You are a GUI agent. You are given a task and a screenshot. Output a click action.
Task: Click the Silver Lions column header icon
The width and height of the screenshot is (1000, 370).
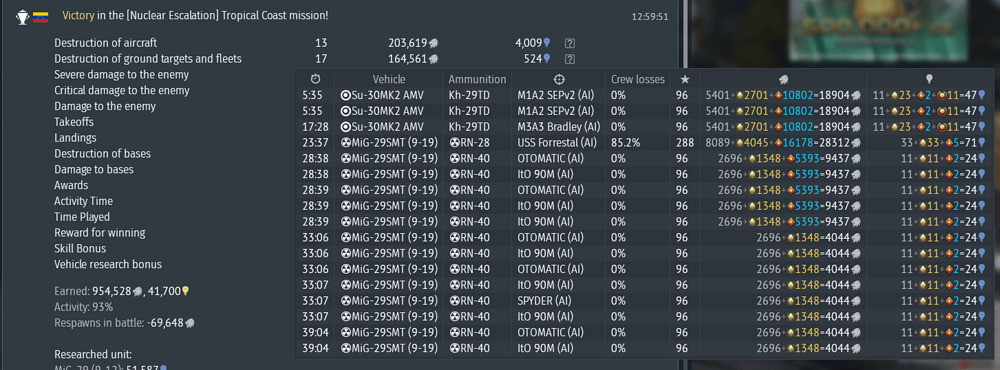[784, 80]
